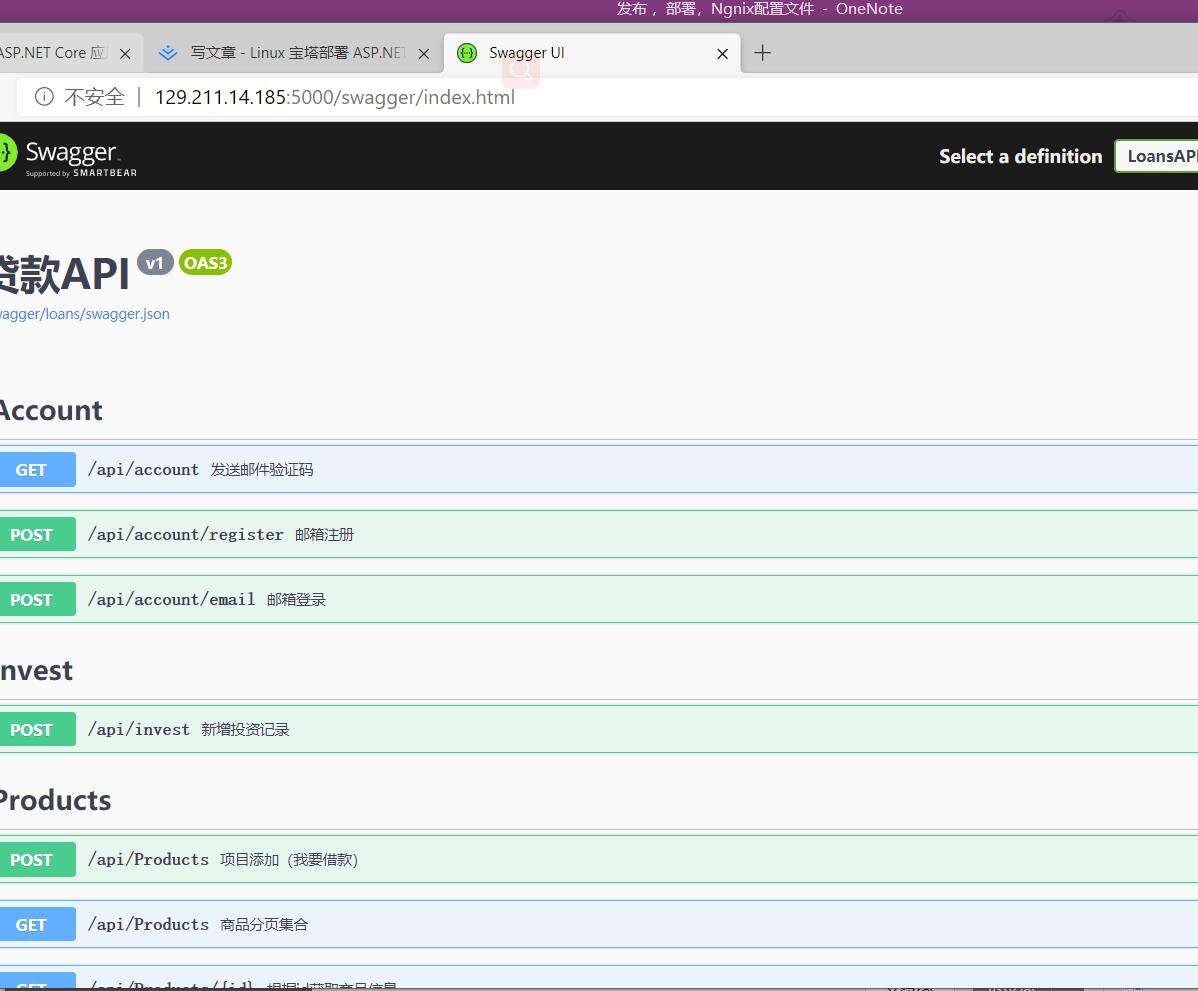Expand POST /api/invest 新增投资记录 operation

pos(599,729)
